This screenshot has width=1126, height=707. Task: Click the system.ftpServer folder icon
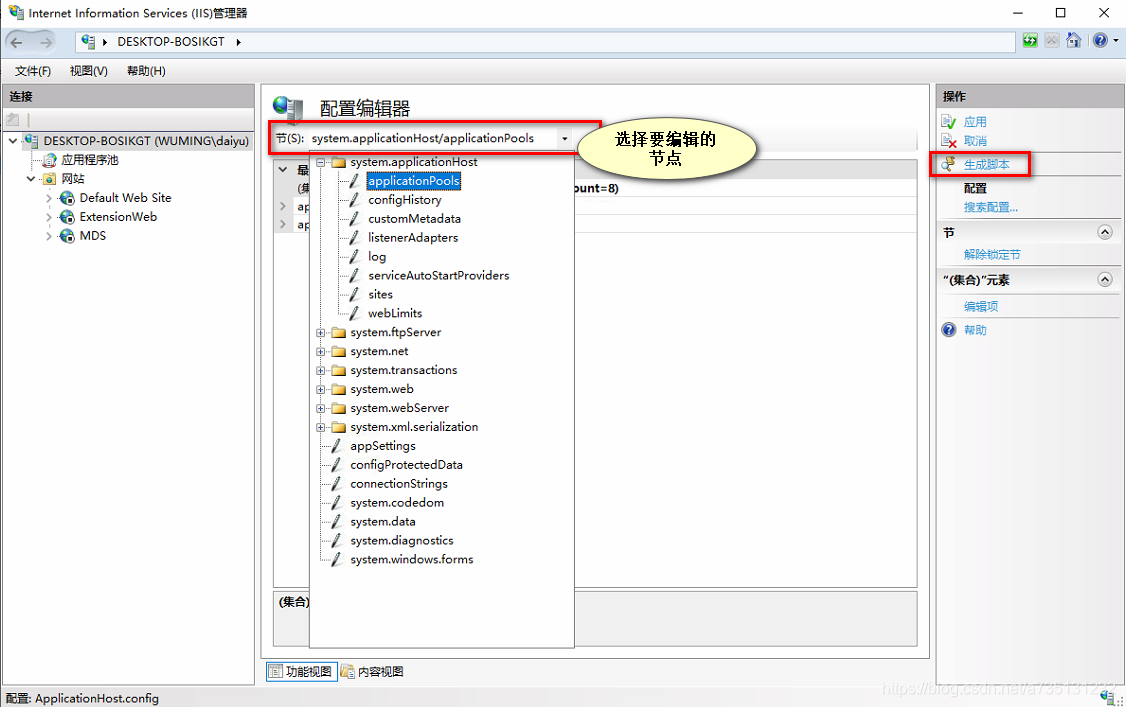338,332
